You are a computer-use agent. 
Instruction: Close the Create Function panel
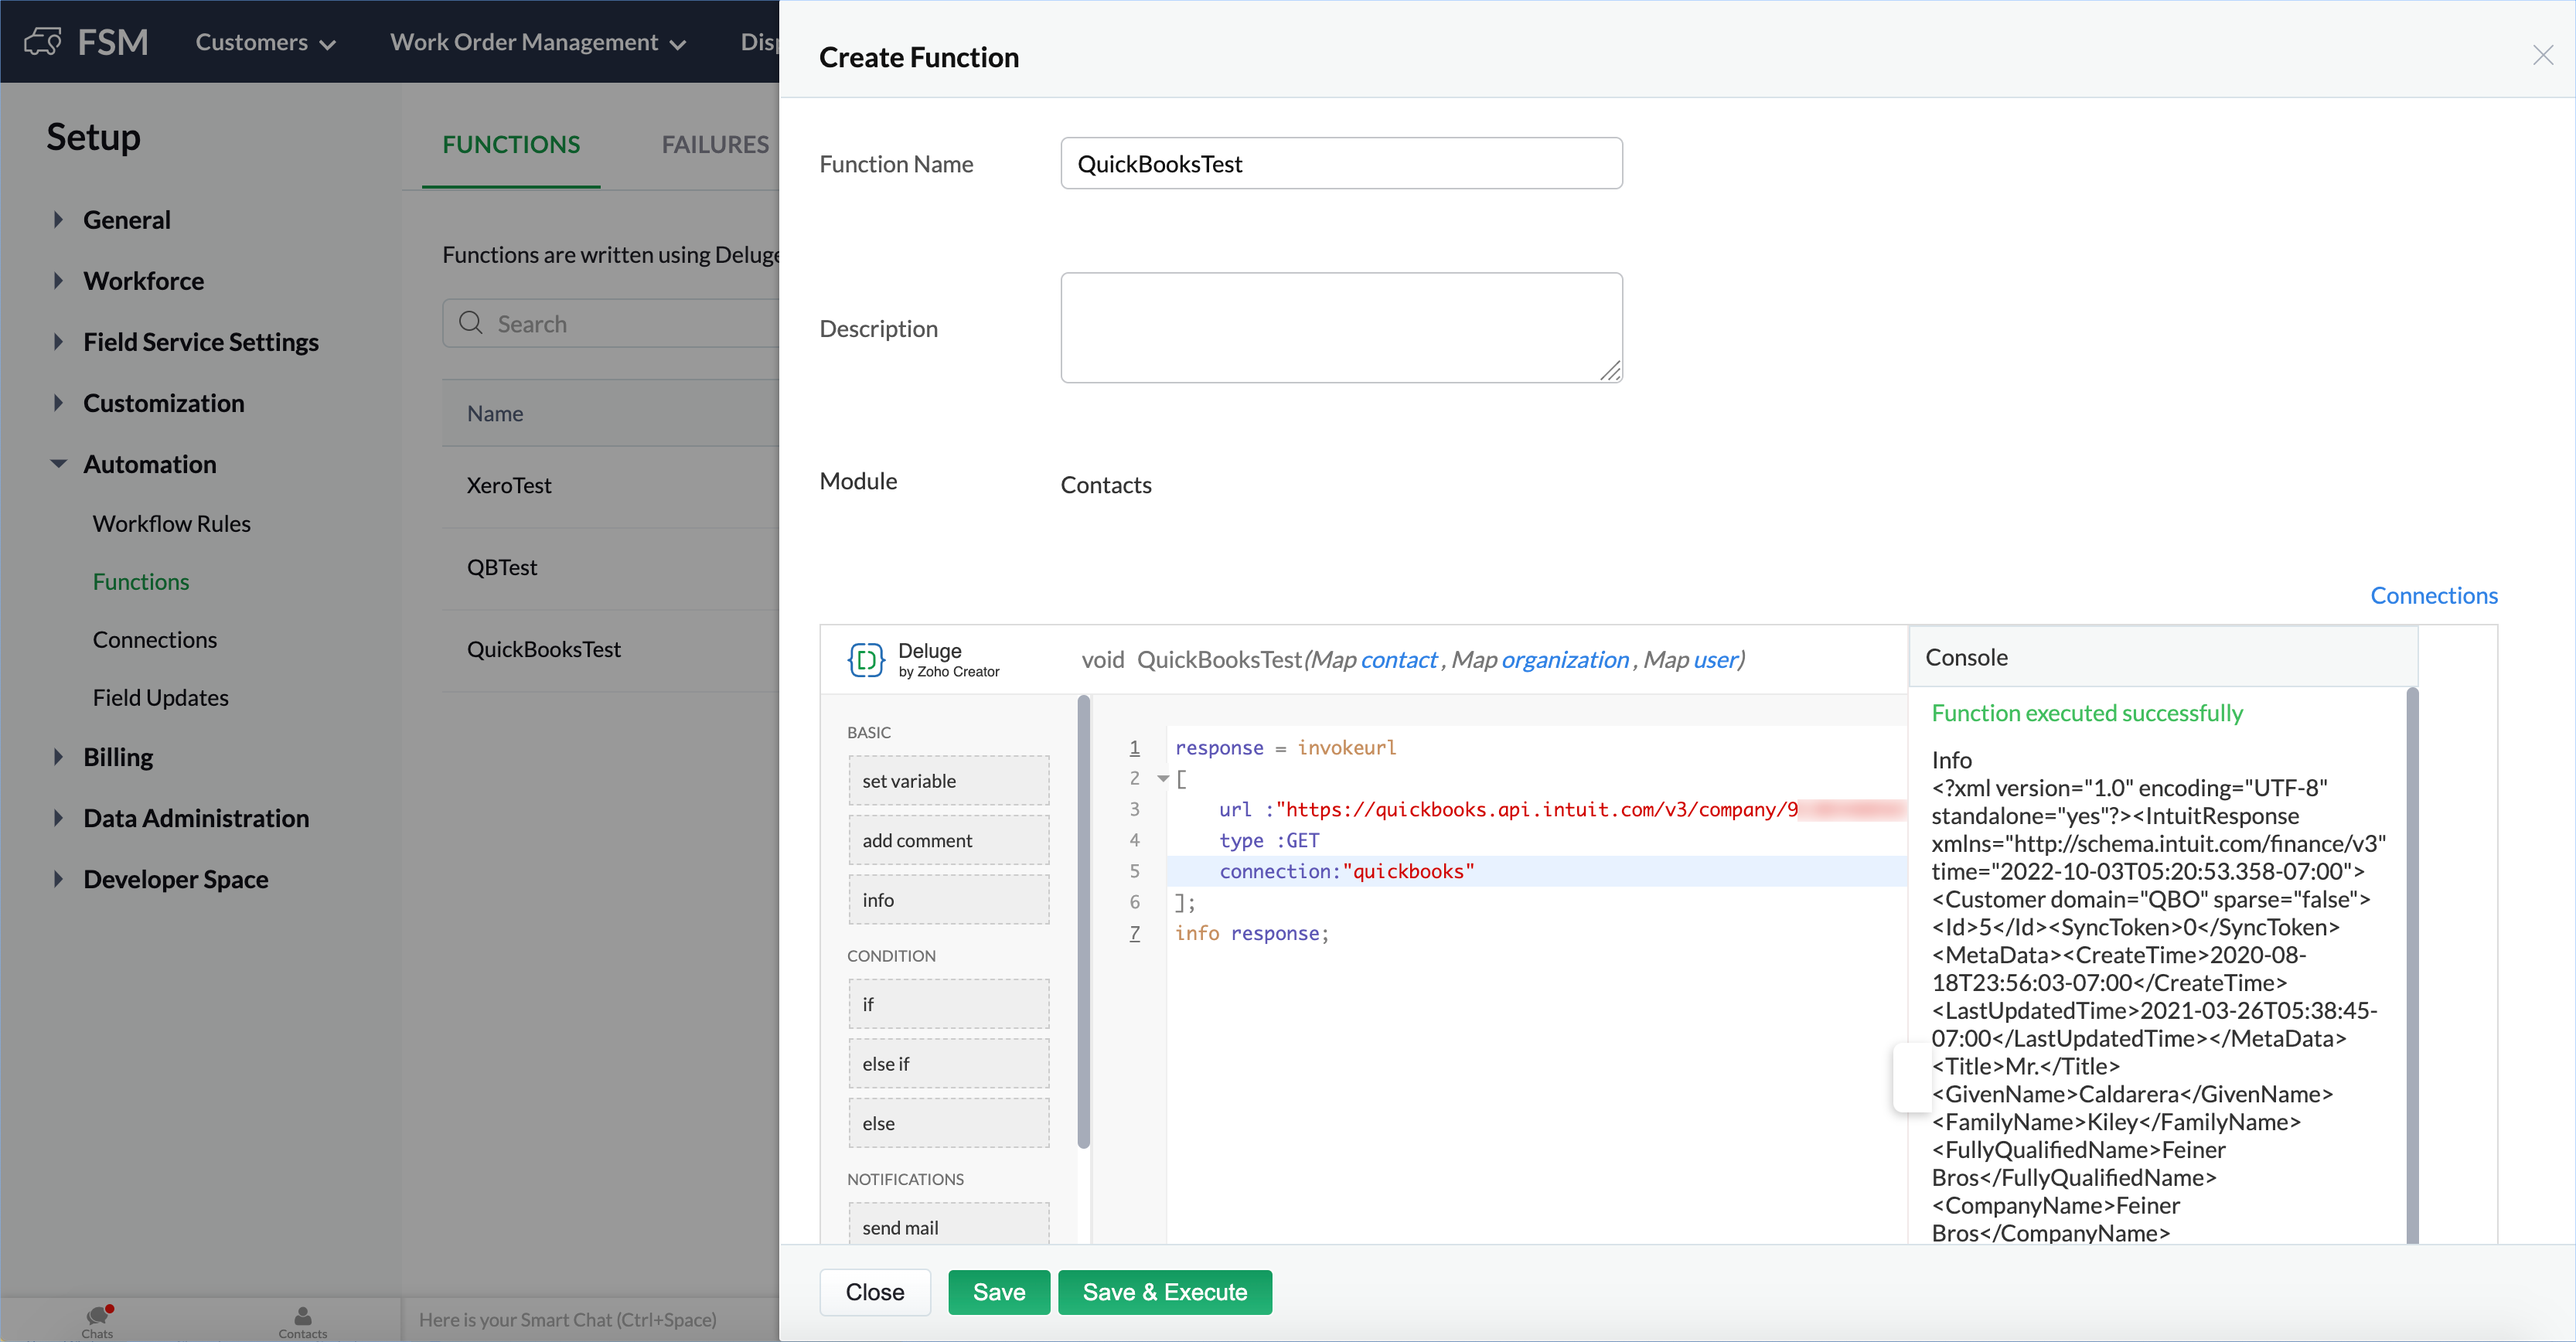click(x=2542, y=56)
